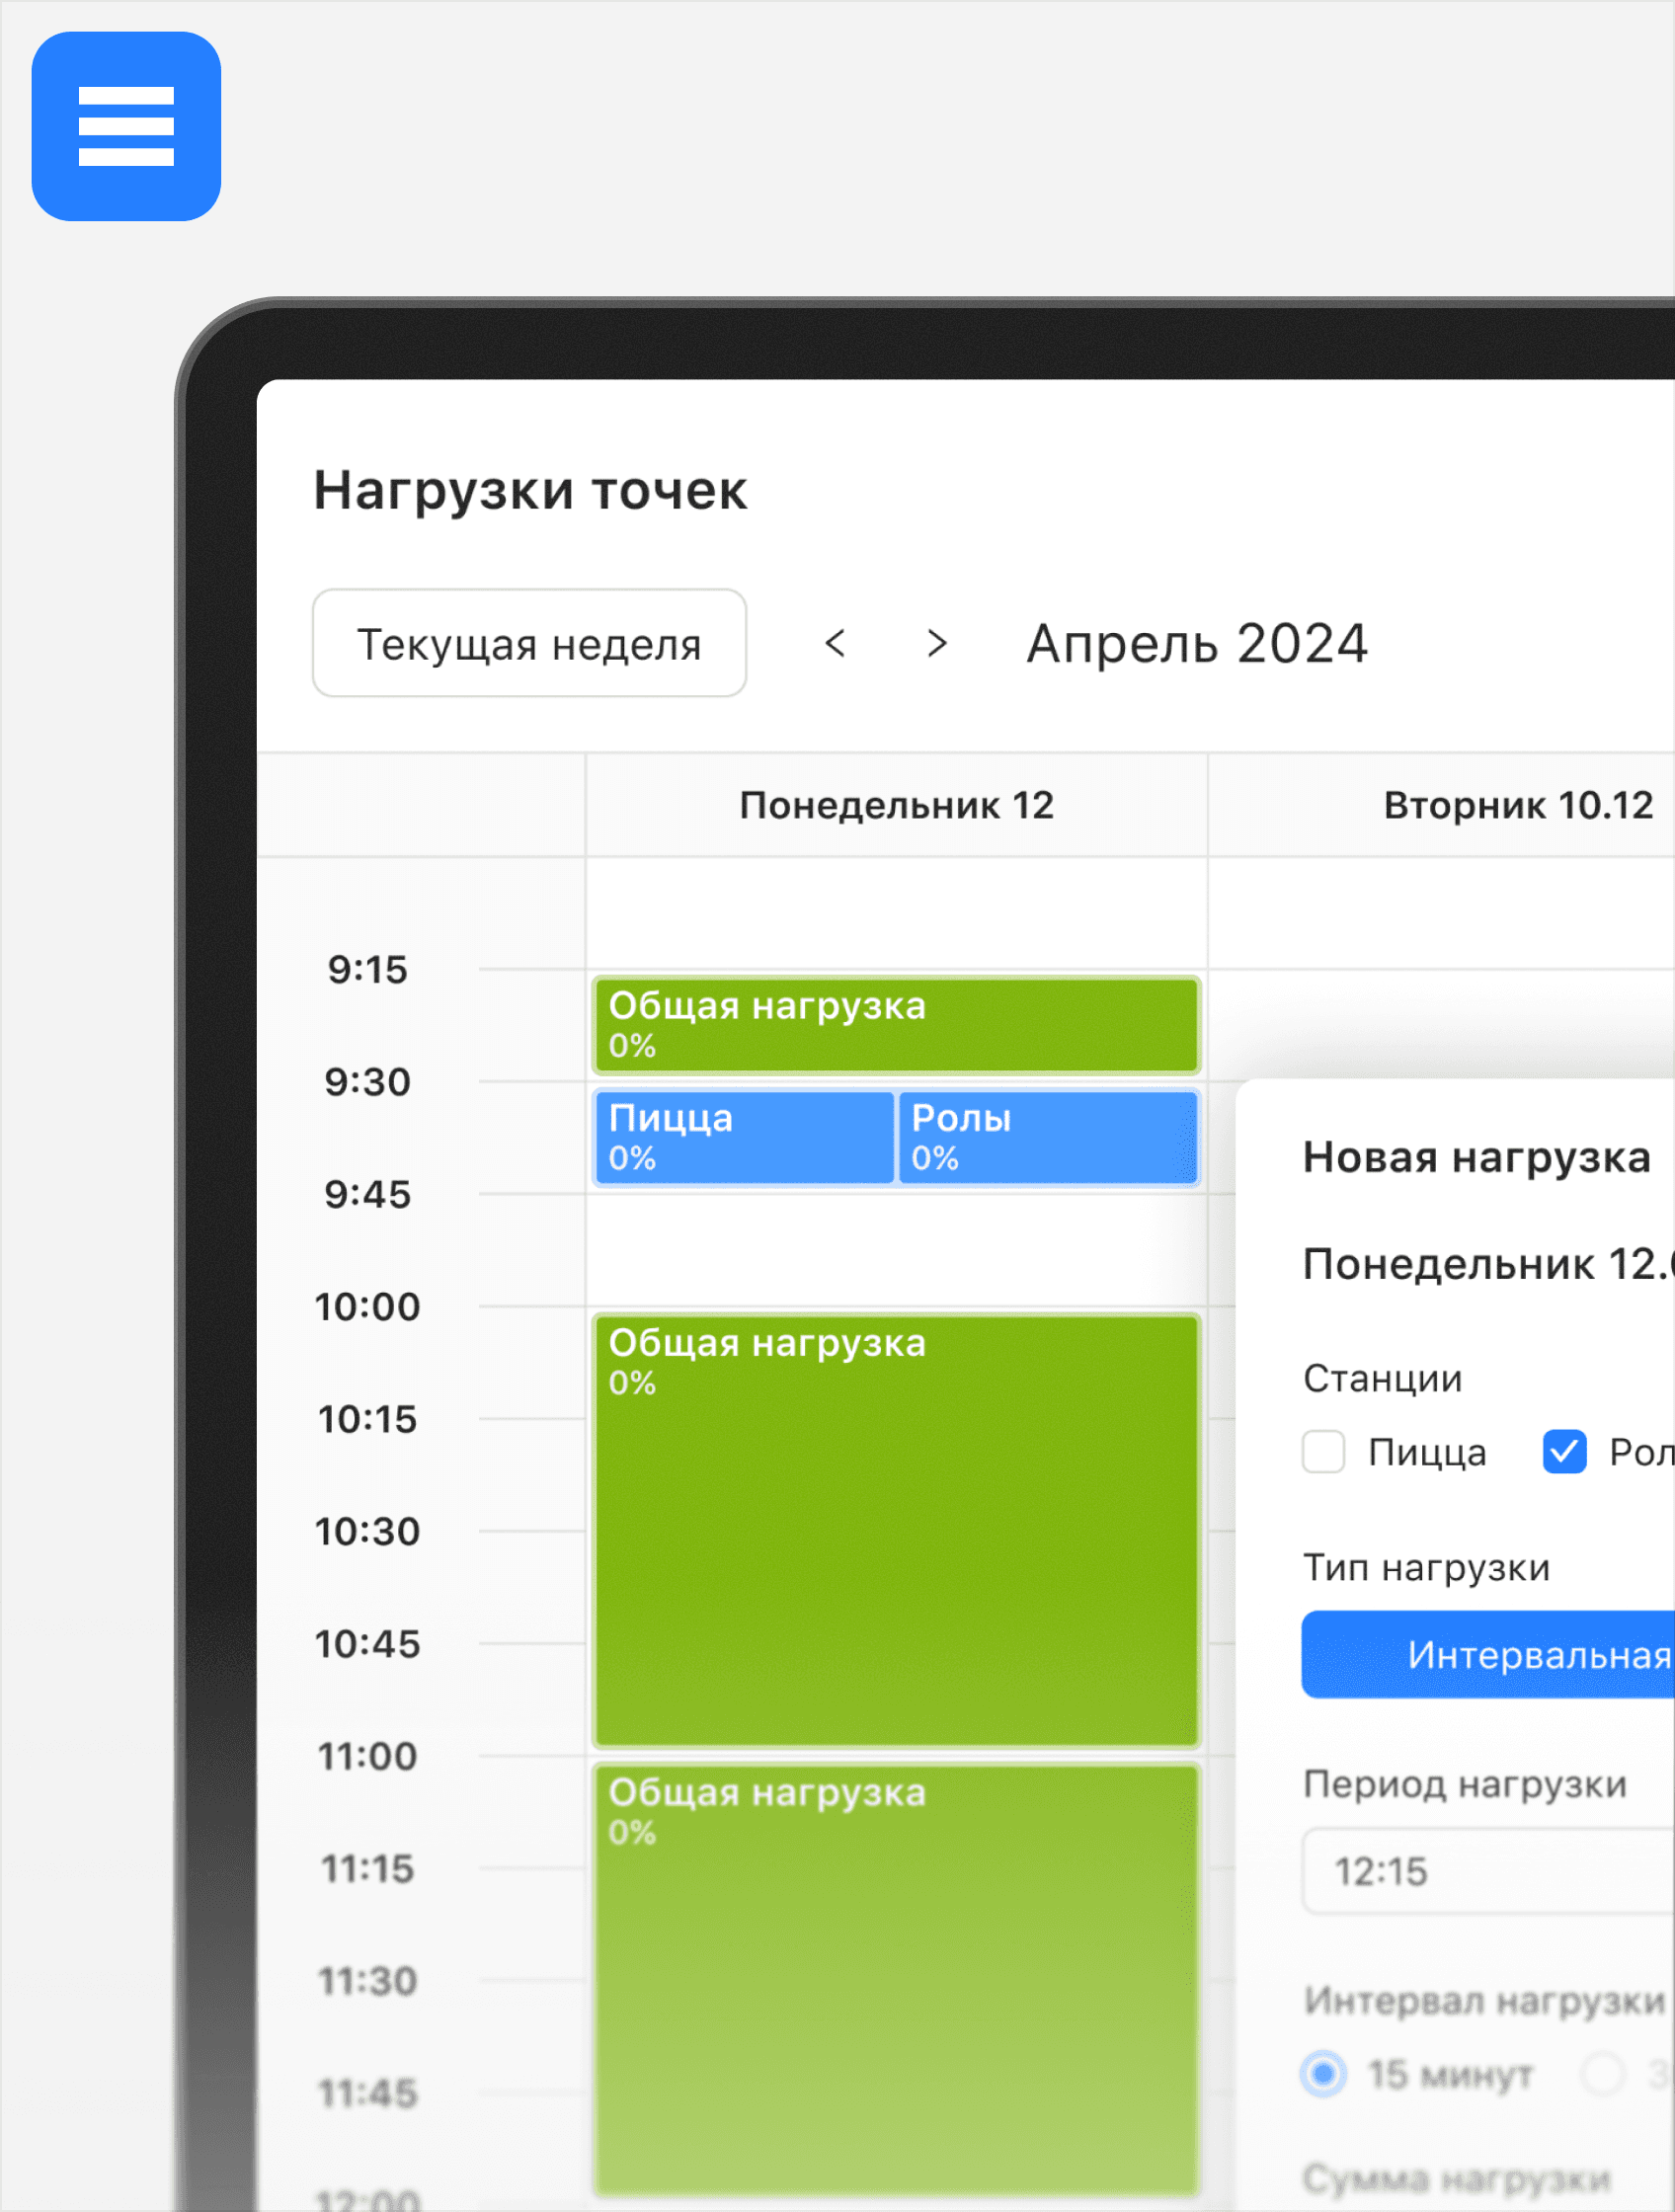The image size is (1675, 2212).
Task: Click the 11:45 time label
Action: (368, 2093)
